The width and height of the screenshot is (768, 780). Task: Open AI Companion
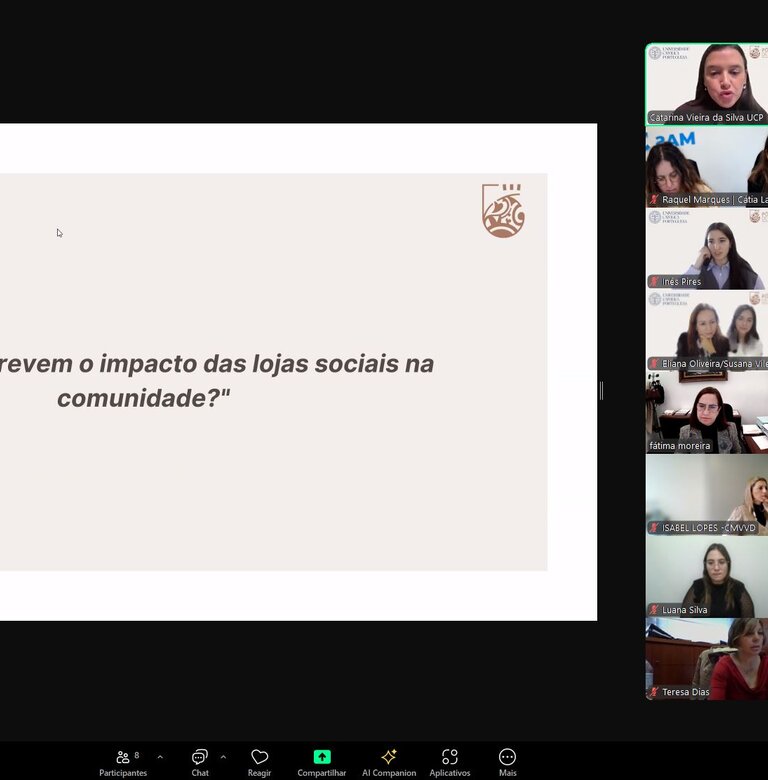pyautogui.click(x=389, y=758)
